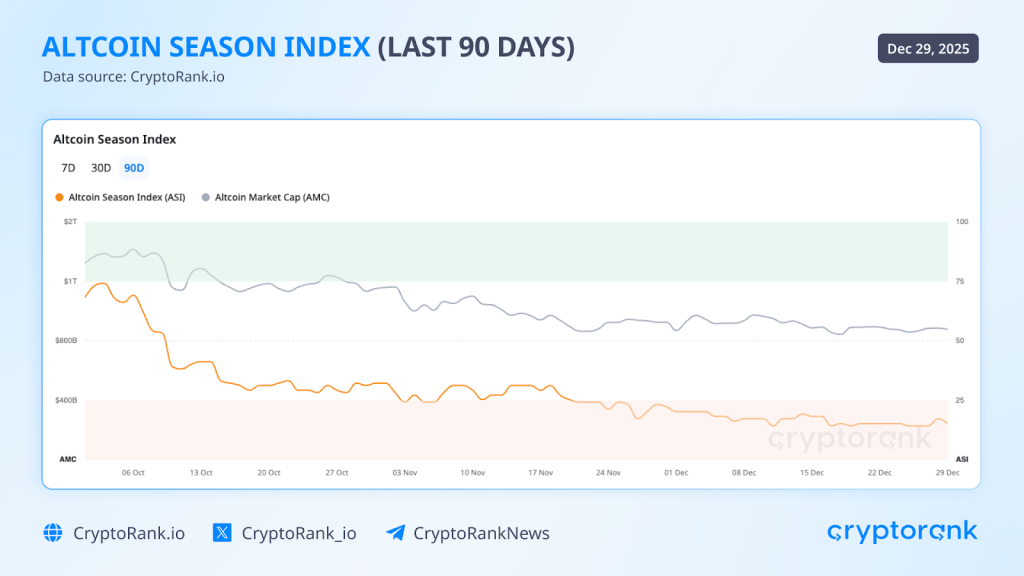Click the gray Altcoin Market Cap legend dot
1024x576 pixels.
(206, 197)
